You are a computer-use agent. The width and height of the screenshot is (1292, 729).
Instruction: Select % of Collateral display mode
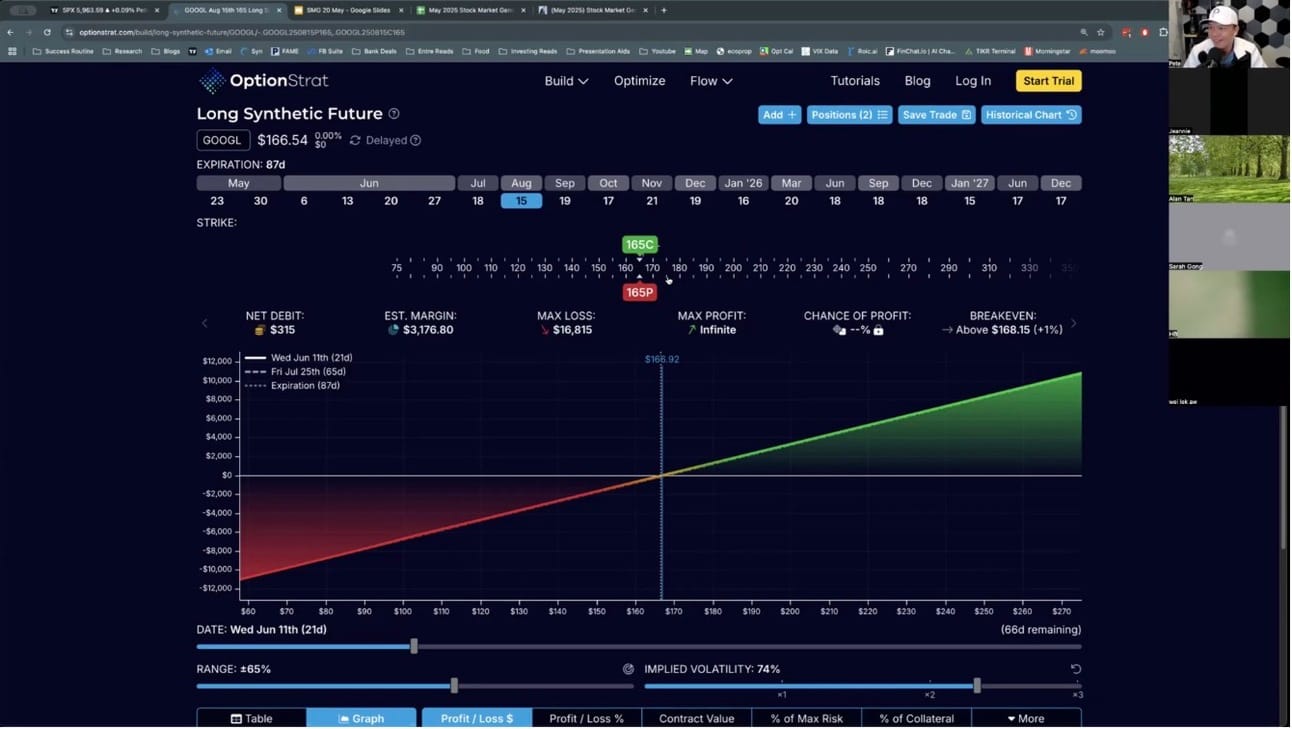click(916, 718)
